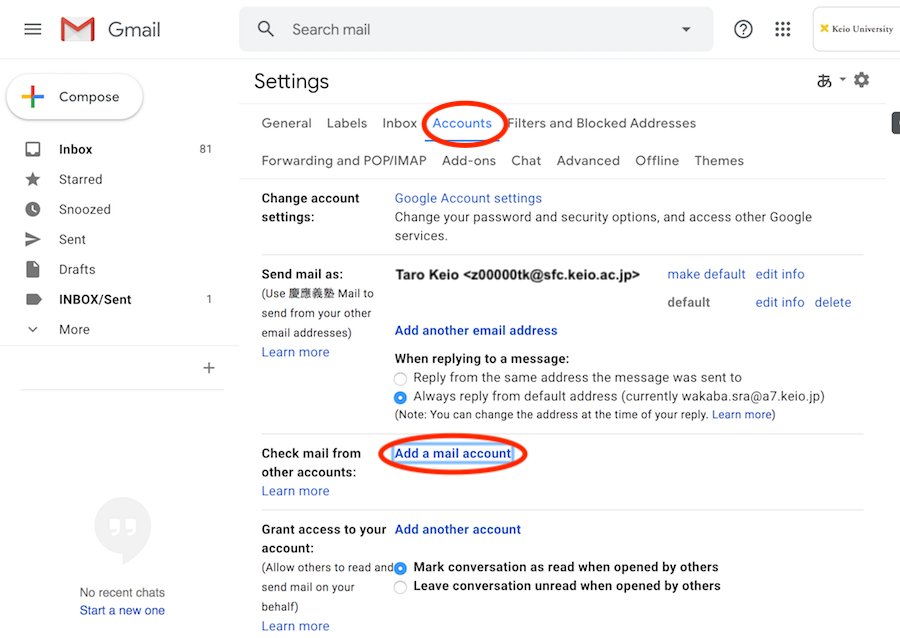The width and height of the screenshot is (900, 638).
Task: Open Snoozed mail clock icon
Action: click(33, 209)
